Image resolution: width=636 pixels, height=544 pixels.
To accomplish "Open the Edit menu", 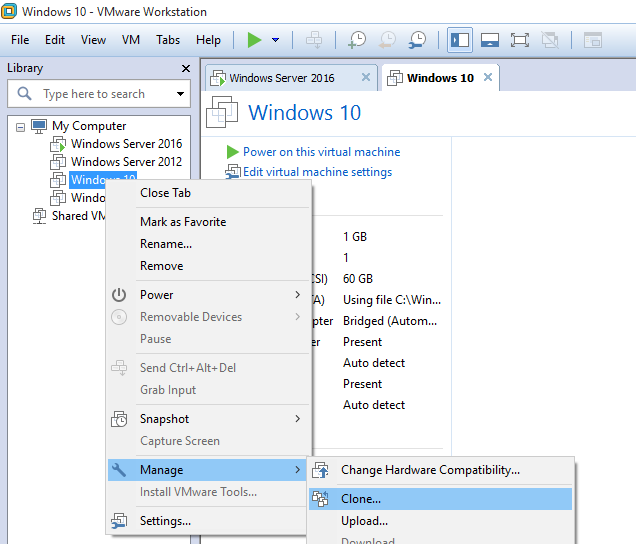I will point(55,40).
